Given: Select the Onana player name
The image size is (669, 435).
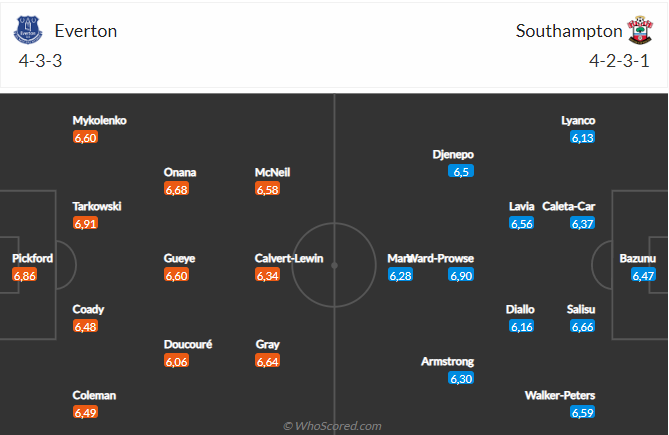Looking at the screenshot, I should [x=180, y=172].
